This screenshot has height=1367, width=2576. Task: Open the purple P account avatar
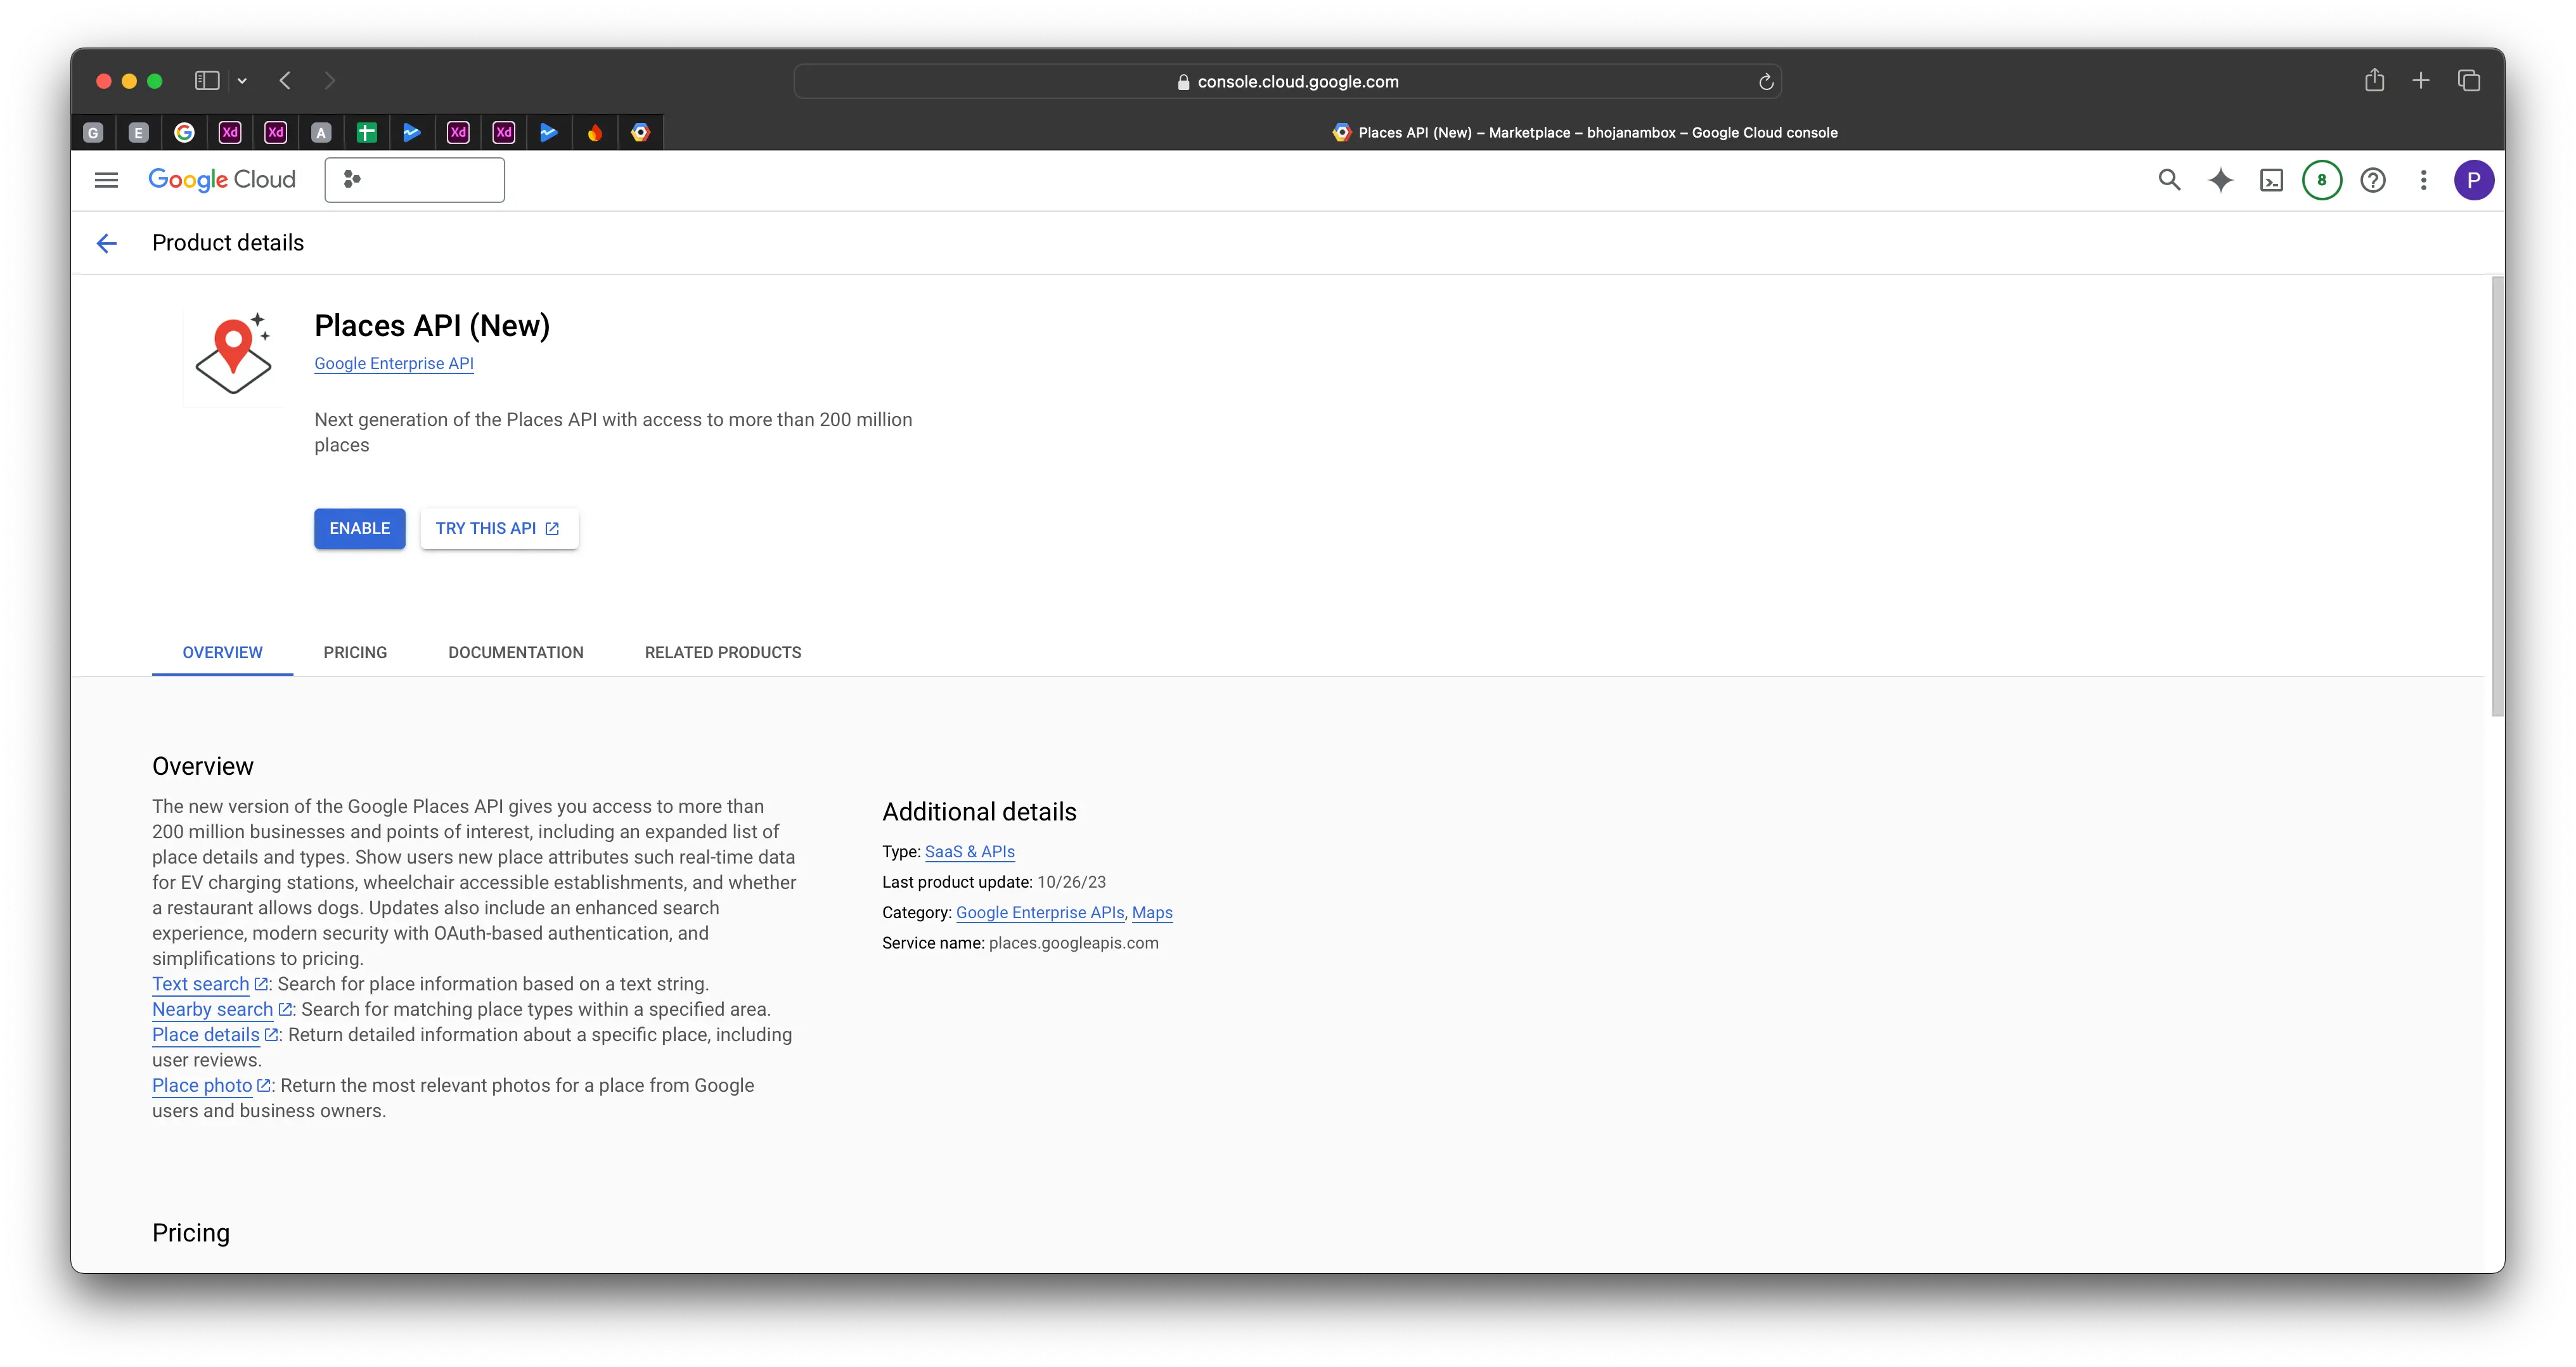click(x=2474, y=180)
